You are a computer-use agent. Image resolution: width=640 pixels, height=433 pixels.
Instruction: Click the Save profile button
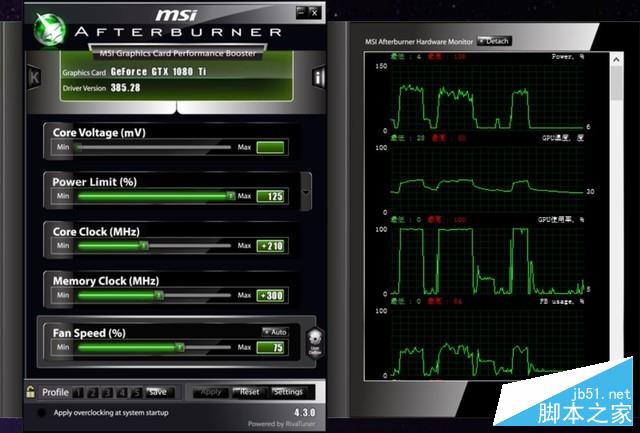click(157, 392)
